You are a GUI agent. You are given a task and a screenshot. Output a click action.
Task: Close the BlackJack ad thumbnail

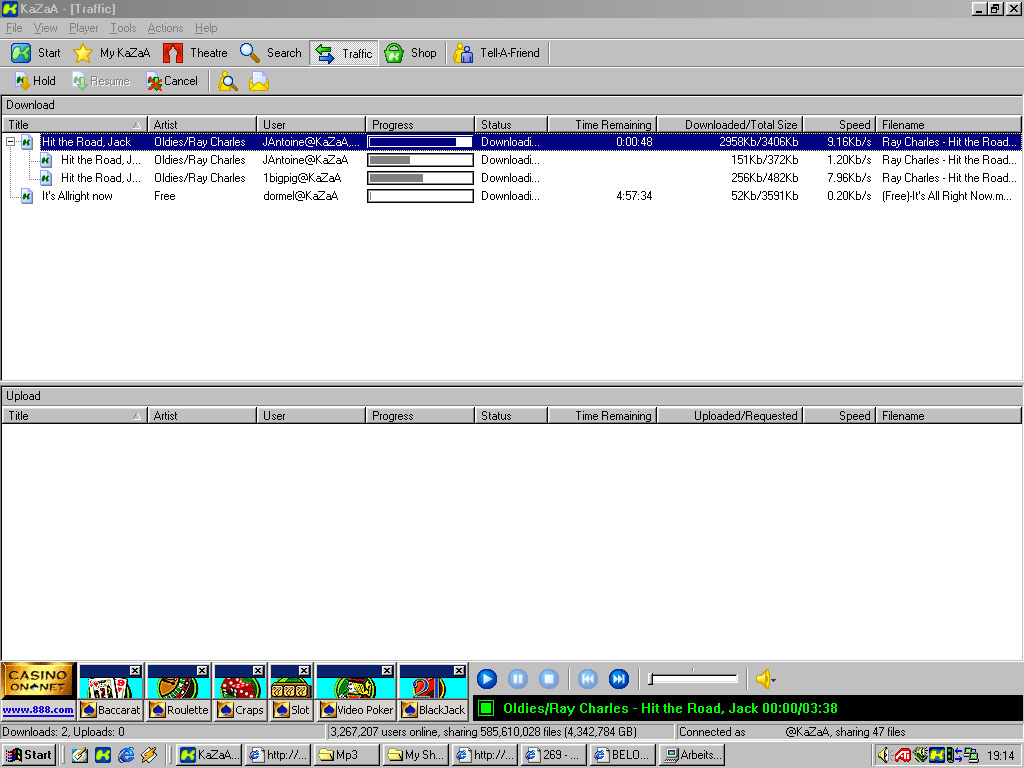tap(459, 671)
